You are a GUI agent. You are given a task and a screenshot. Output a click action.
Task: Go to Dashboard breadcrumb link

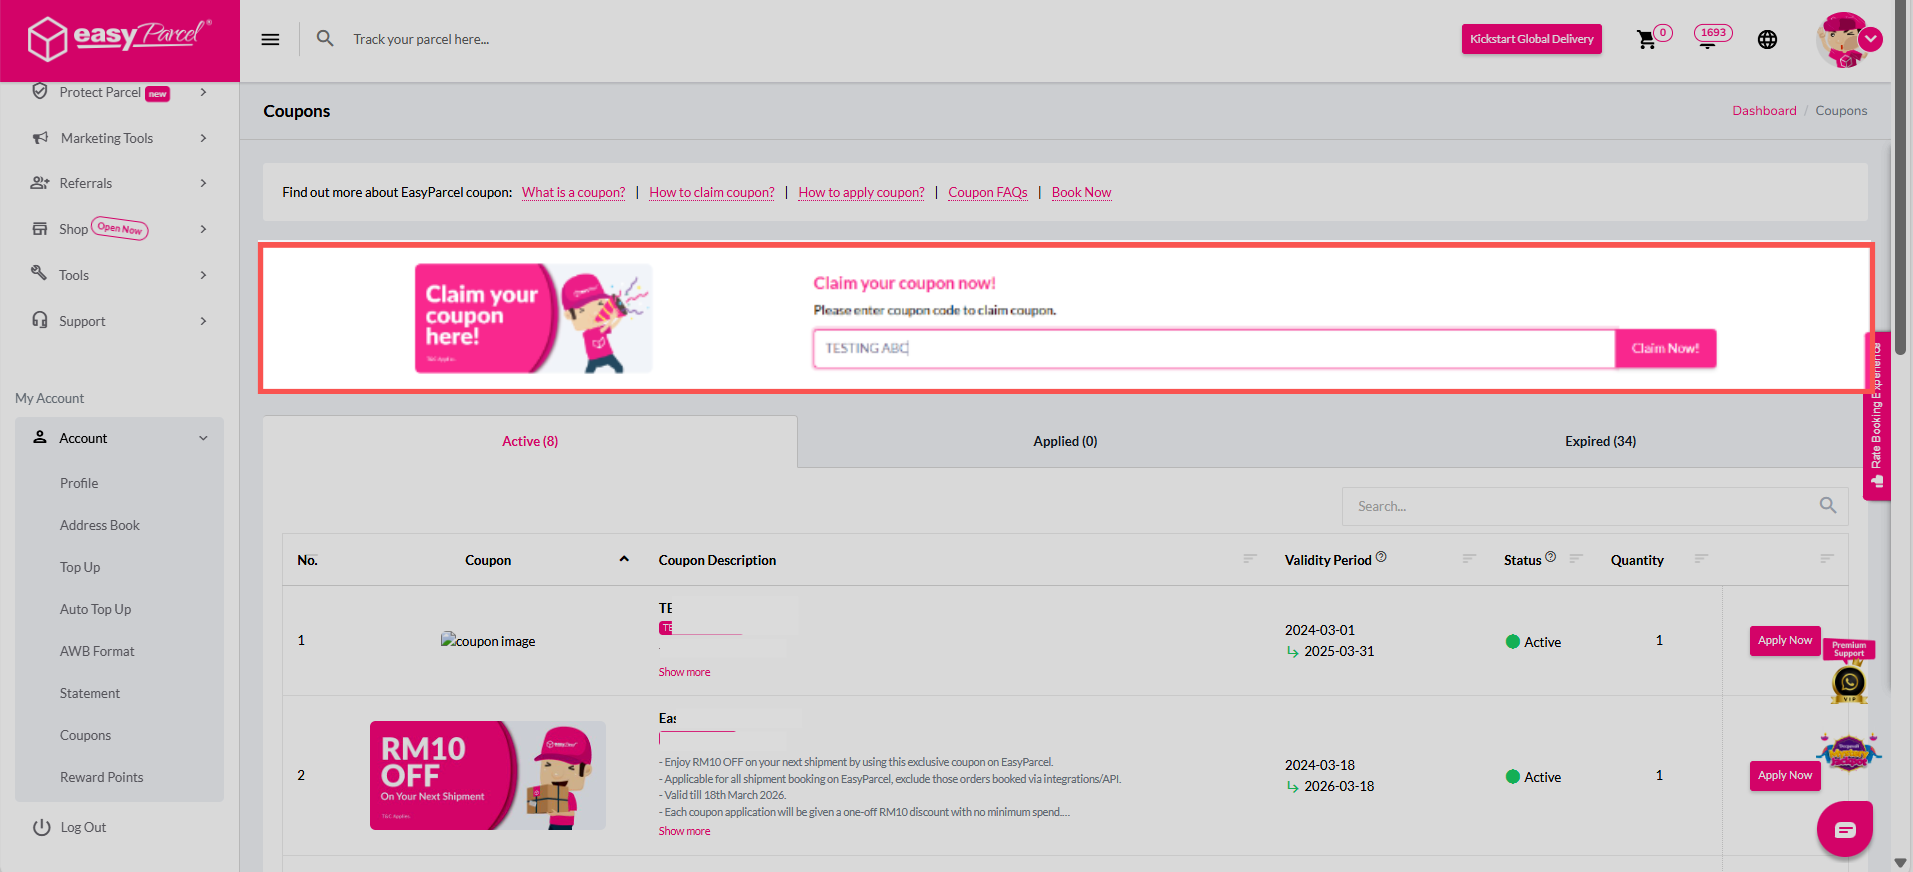coord(1764,110)
